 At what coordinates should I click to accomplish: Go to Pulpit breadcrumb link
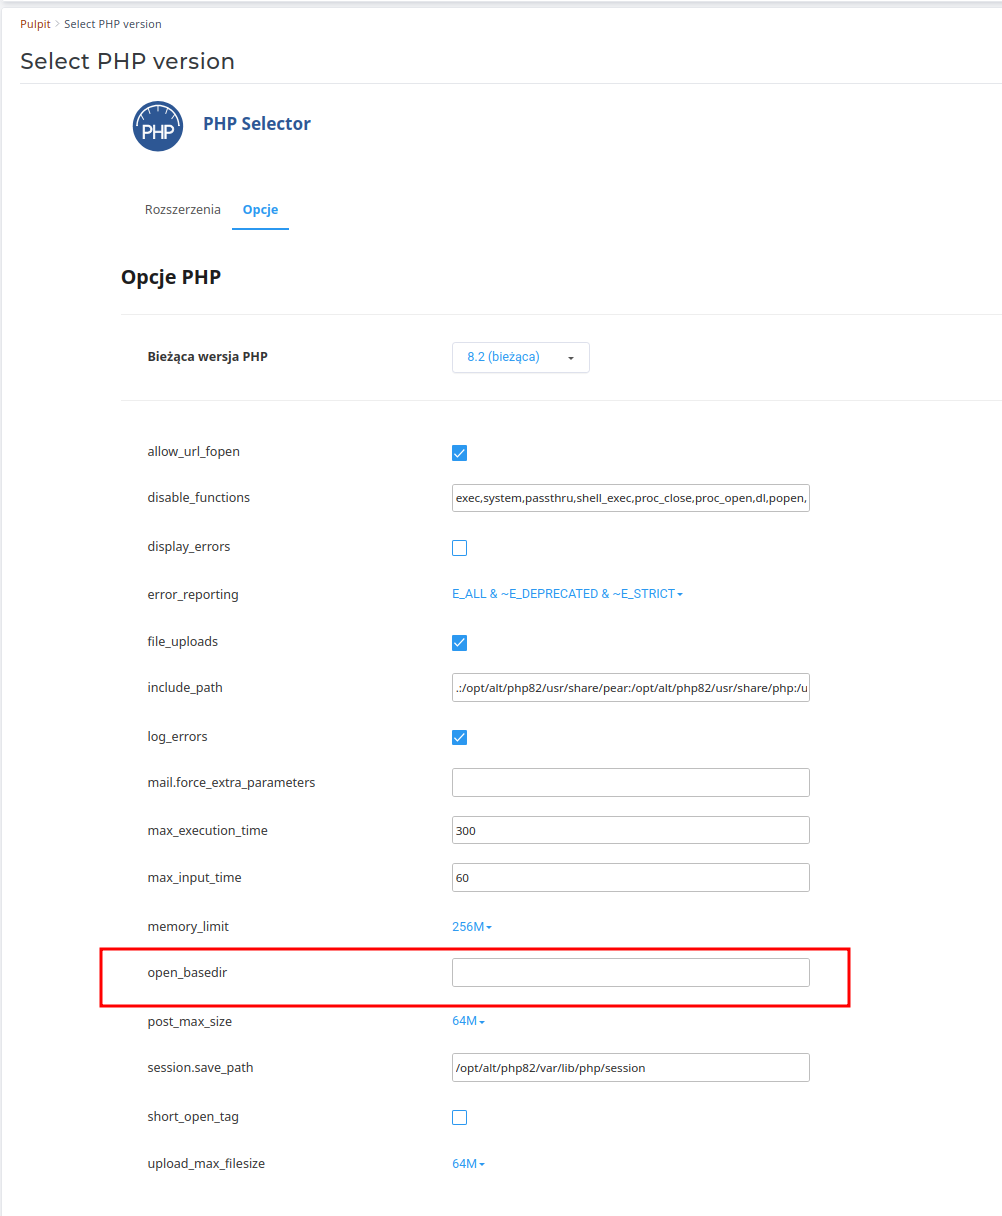(35, 24)
